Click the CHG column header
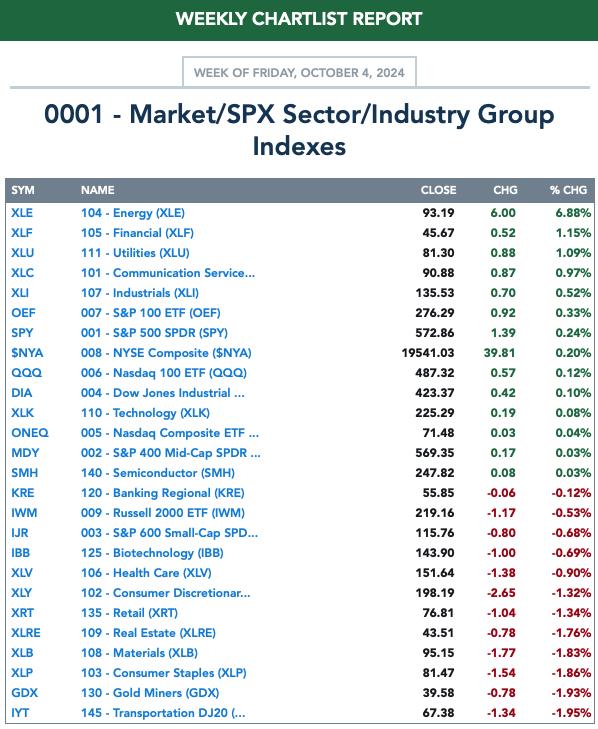This screenshot has width=598, height=729. coord(505,190)
